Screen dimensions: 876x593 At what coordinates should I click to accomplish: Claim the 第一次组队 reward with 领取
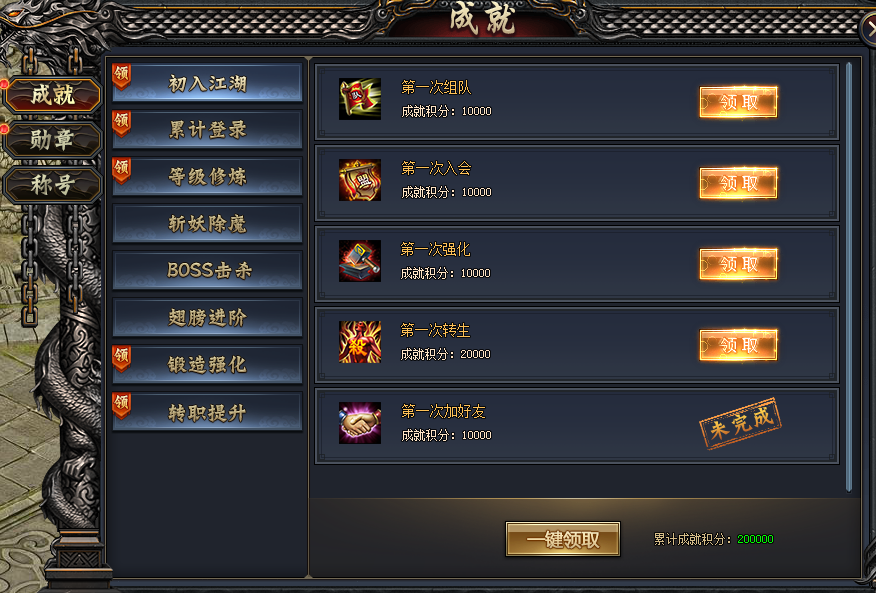pyautogui.click(x=739, y=102)
